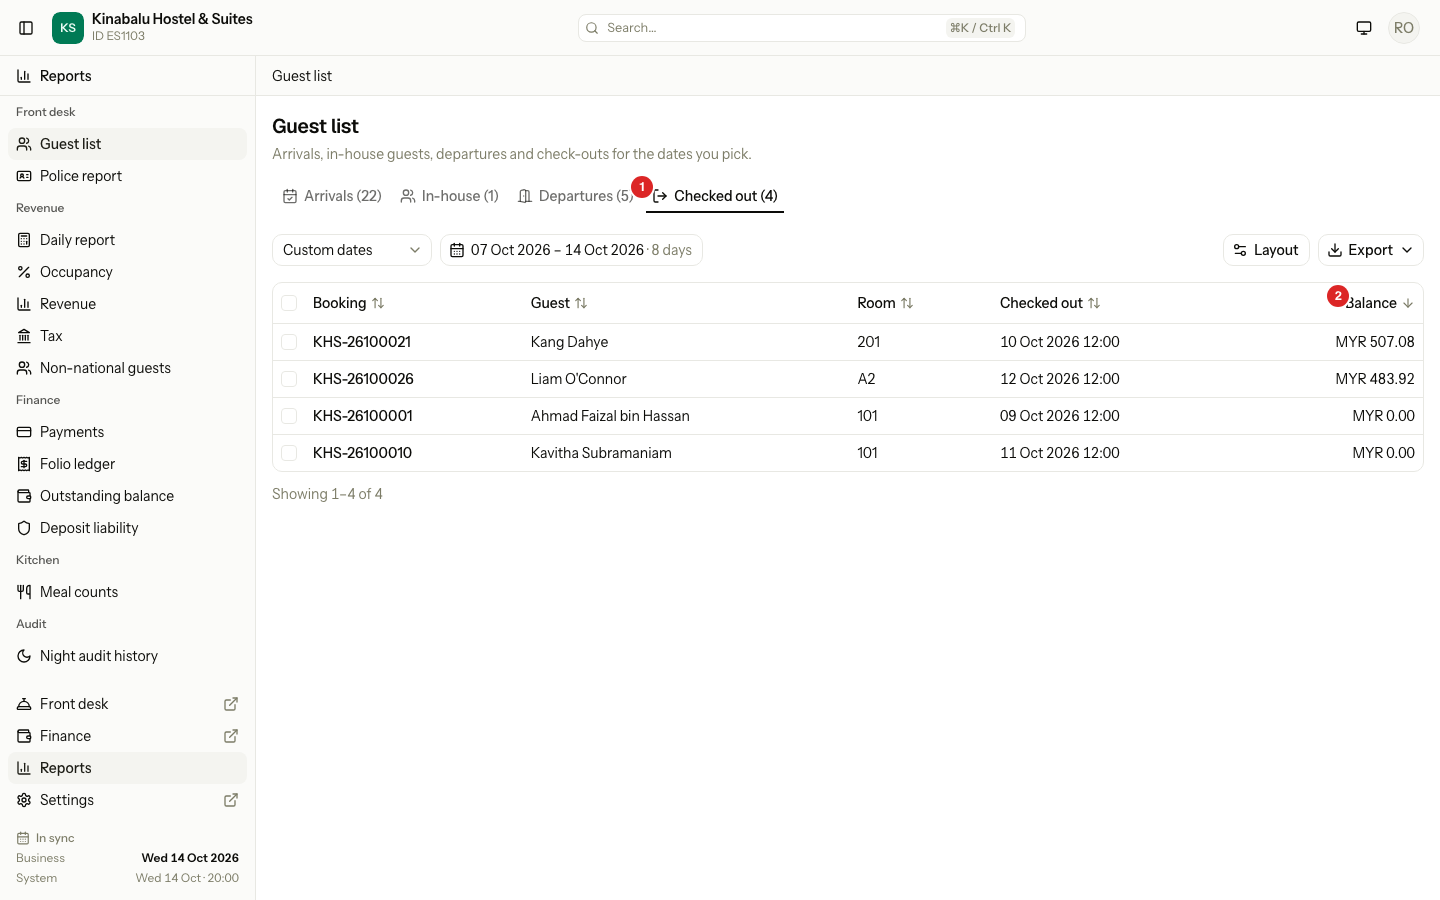The height and width of the screenshot is (900, 1440).
Task: Click balance value MYR 507.08
Action: (x=1375, y=342)
